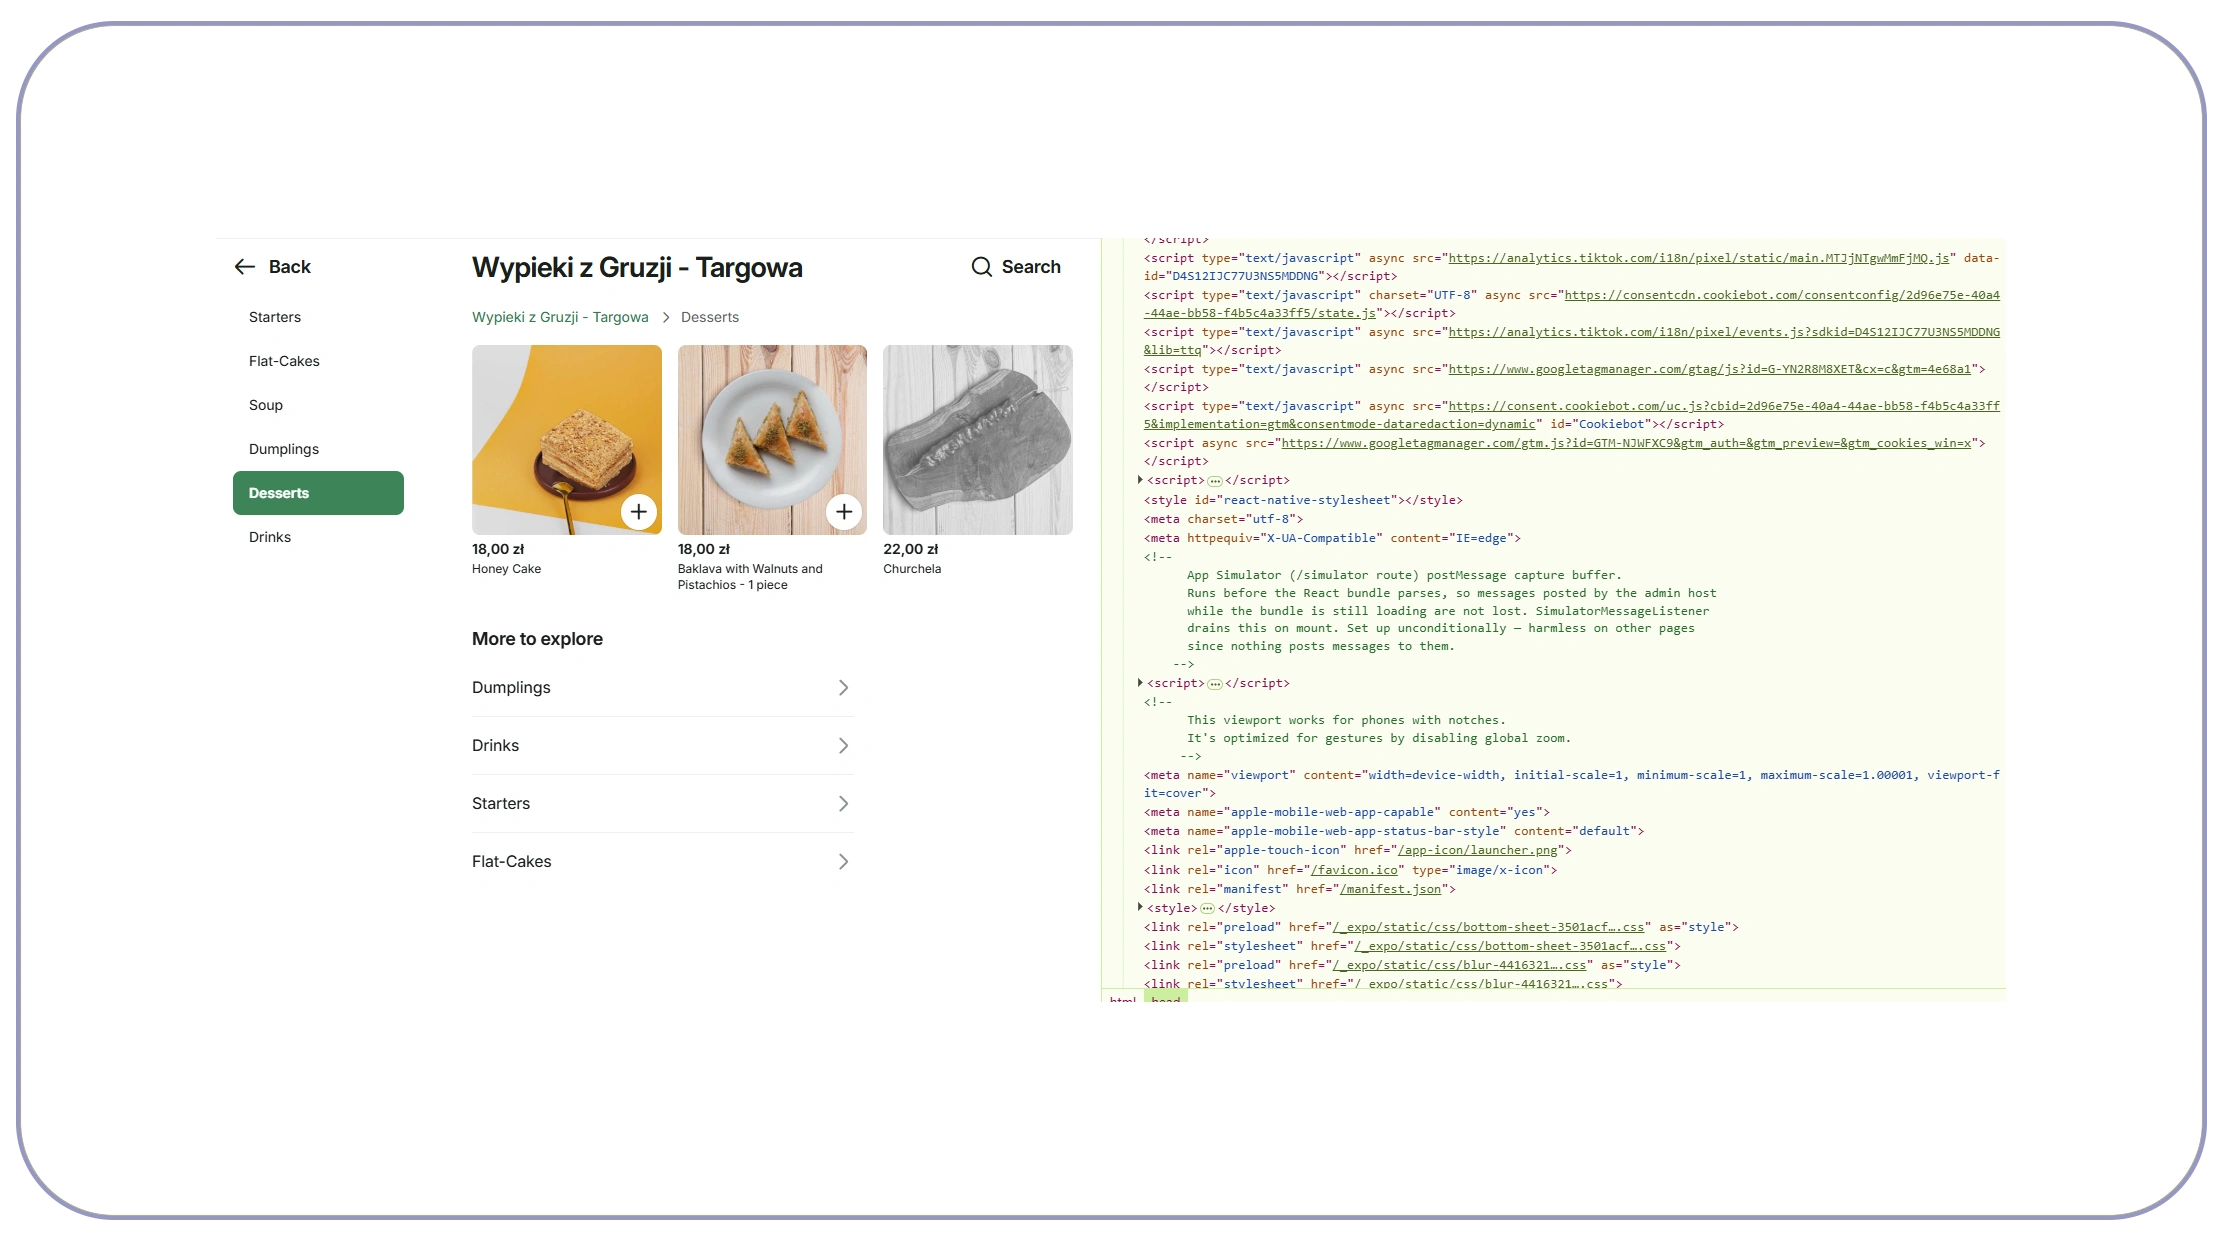This screenshot has height=1240, width=2223.
Task: Click Baklava with Walnuts and Pistachios name
Action: (x=750, y=577)
